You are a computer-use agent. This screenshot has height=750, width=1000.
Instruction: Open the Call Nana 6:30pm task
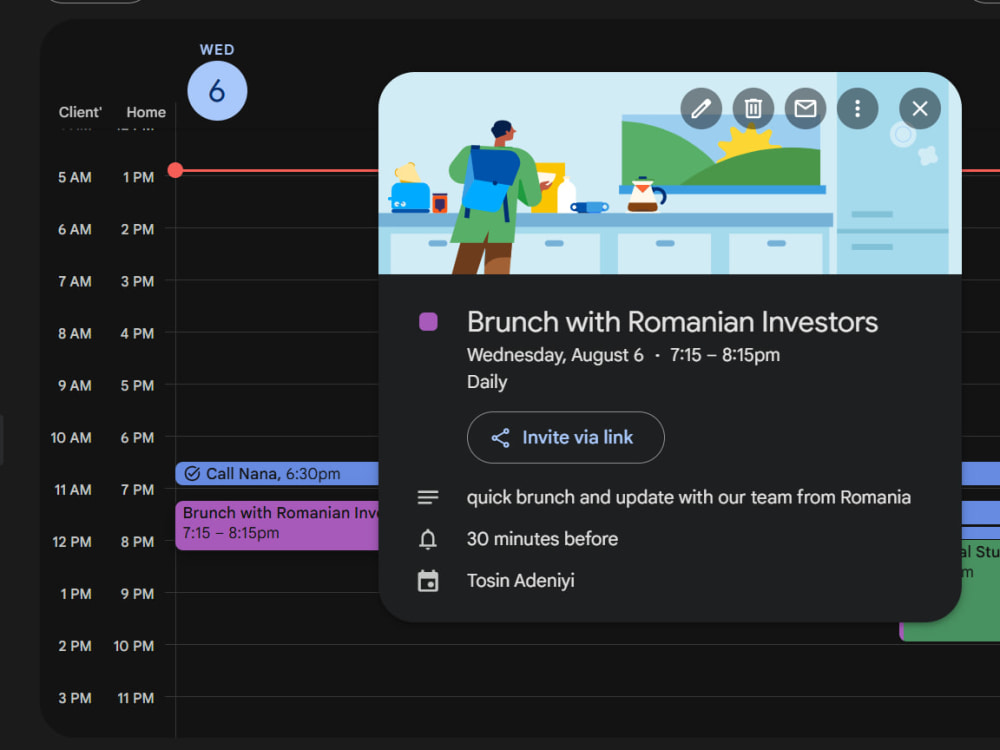point(277,473)
